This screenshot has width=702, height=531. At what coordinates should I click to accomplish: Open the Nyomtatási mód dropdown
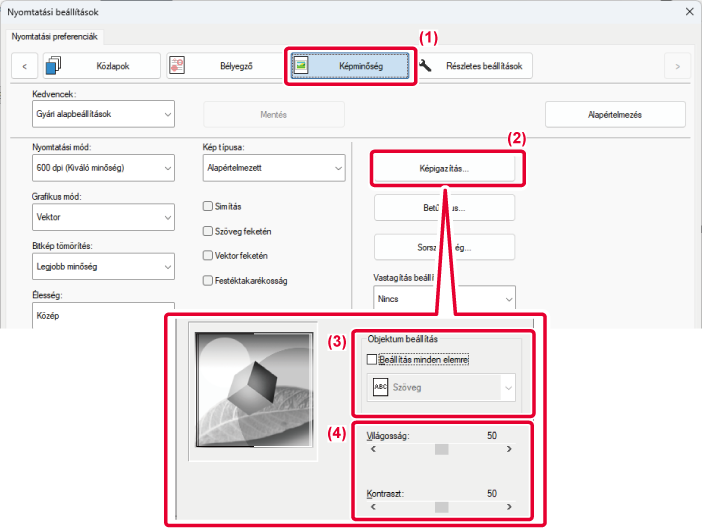click(103, 168)
